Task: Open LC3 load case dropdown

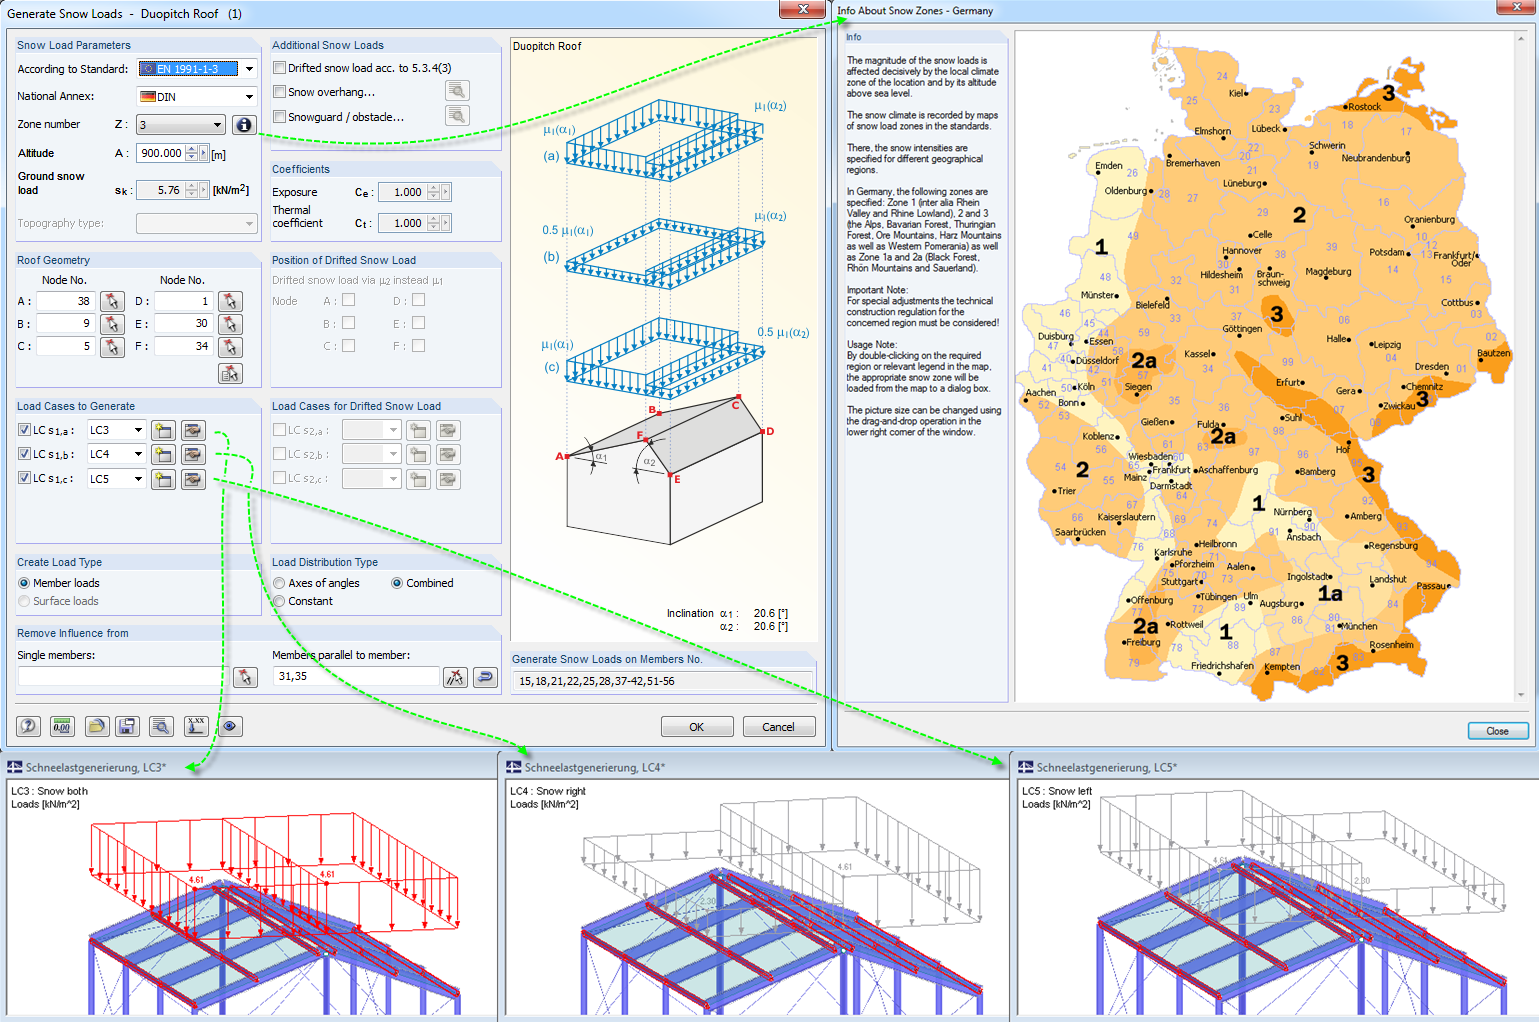Action: pyautogui.click(x=138, y=430)
